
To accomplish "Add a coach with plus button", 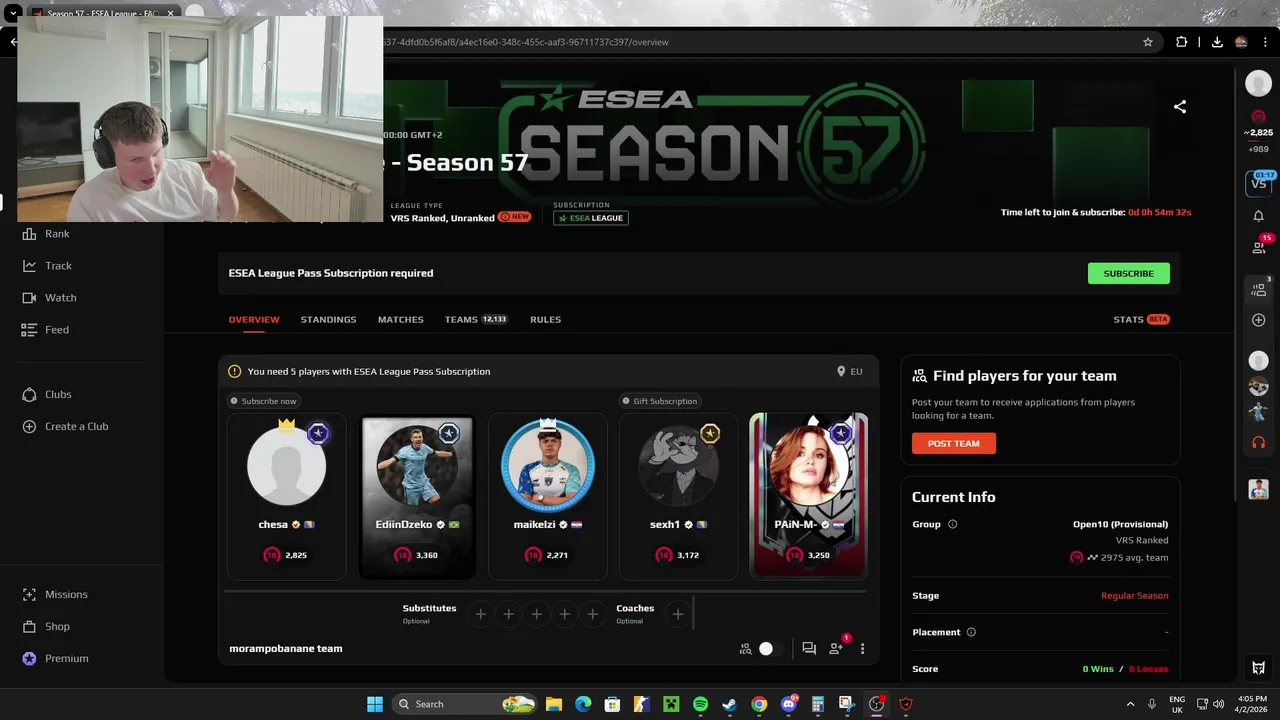I will pos(677,614).
